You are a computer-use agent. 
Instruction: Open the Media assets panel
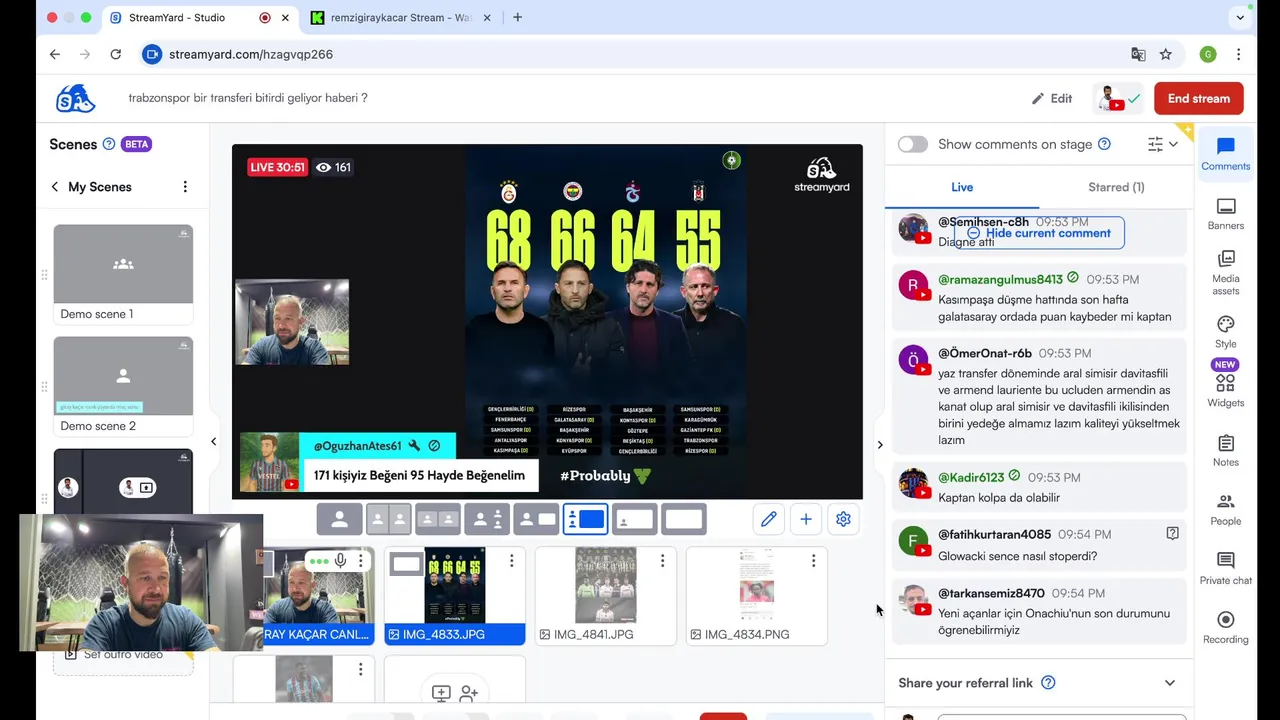click(1226, 273)
